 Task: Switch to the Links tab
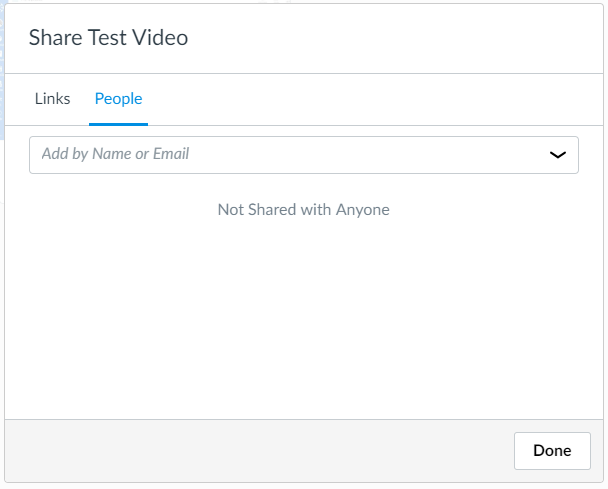pos(52,99)
